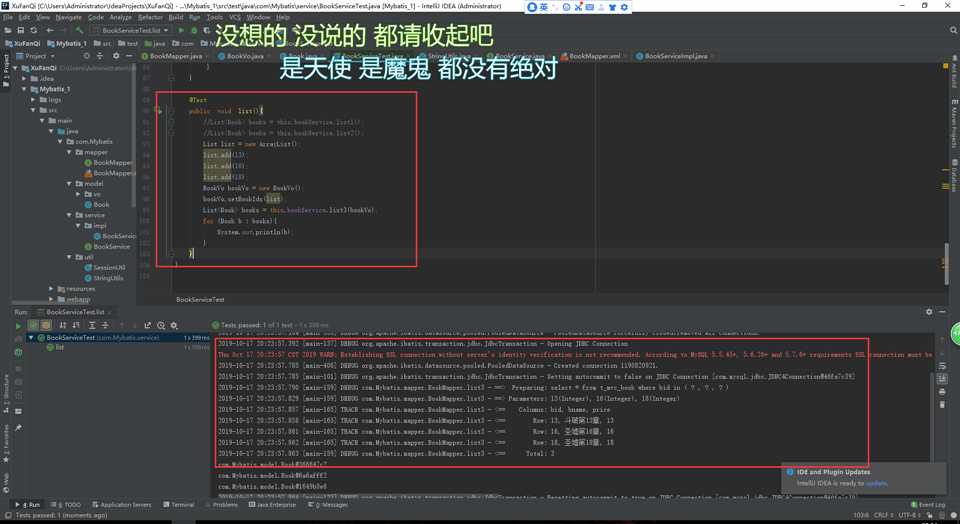Close the BookServiceTest.list run tab
The width and height of the screenshot is (960, 524).
112,312
